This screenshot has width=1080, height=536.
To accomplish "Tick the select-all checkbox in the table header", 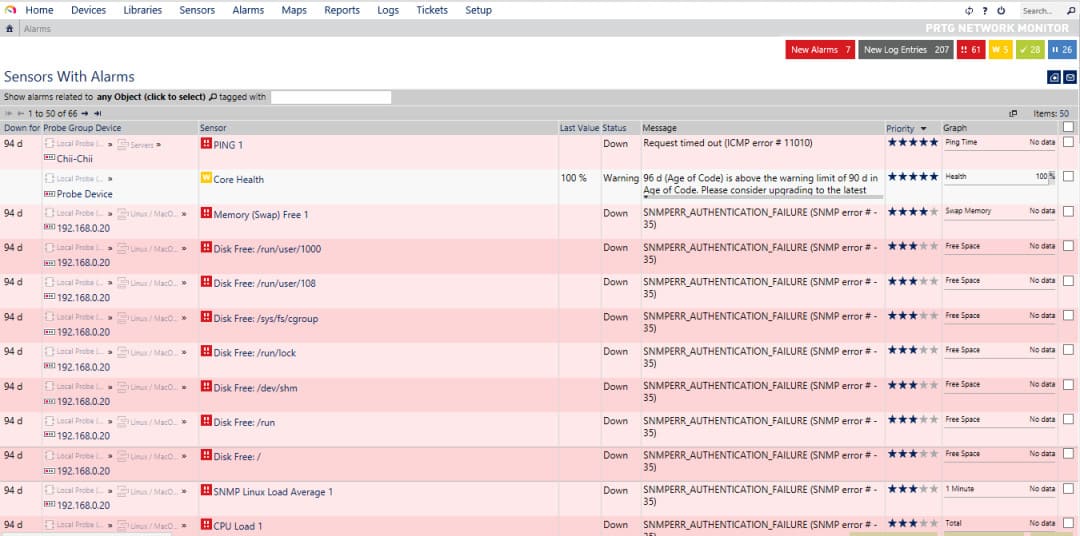I will (1068, 127).
